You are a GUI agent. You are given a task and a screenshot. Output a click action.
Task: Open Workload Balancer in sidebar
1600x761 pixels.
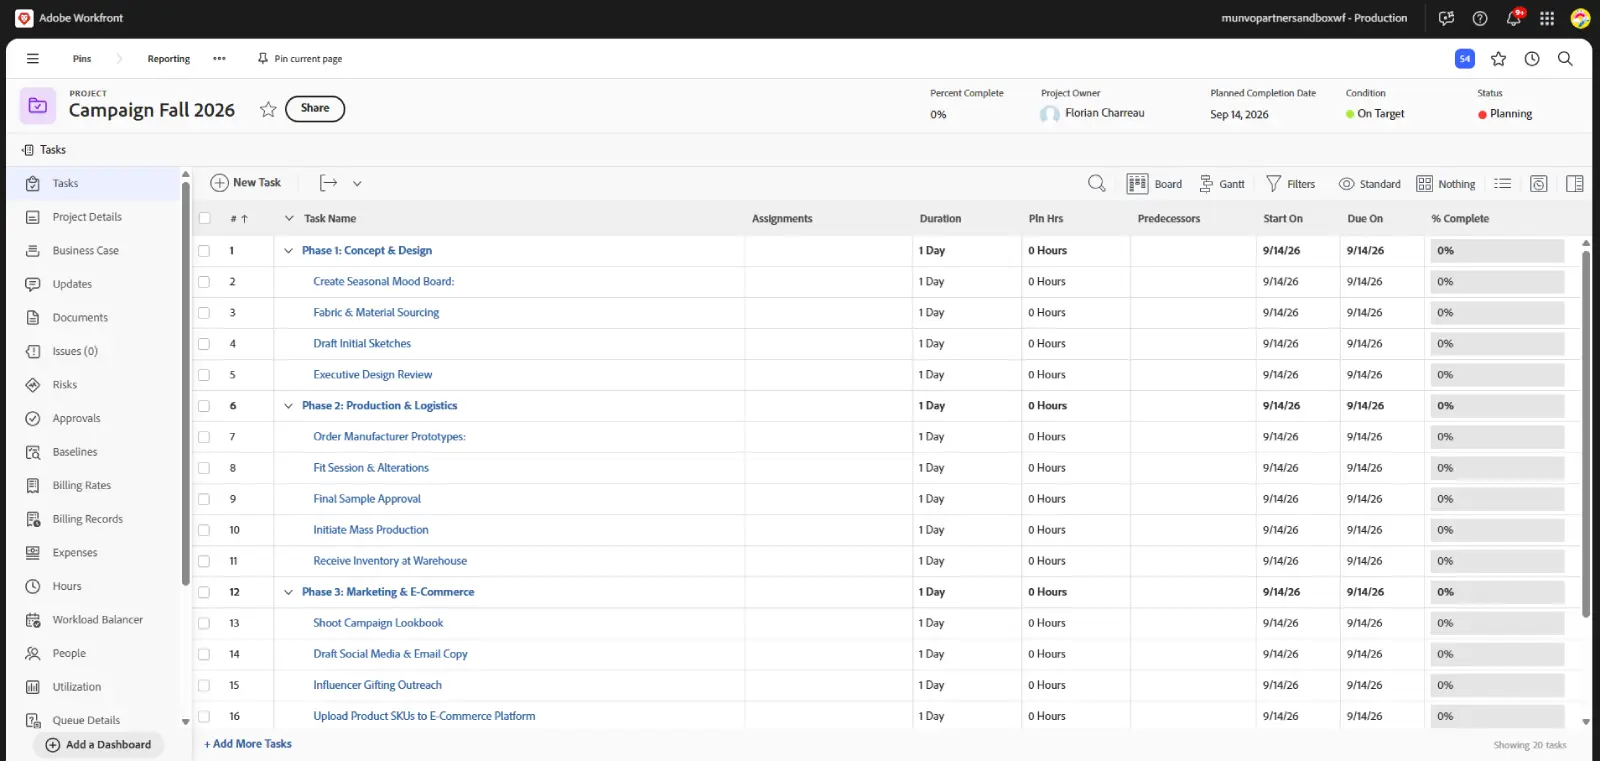pyautogui.click(x=96, y=620)
